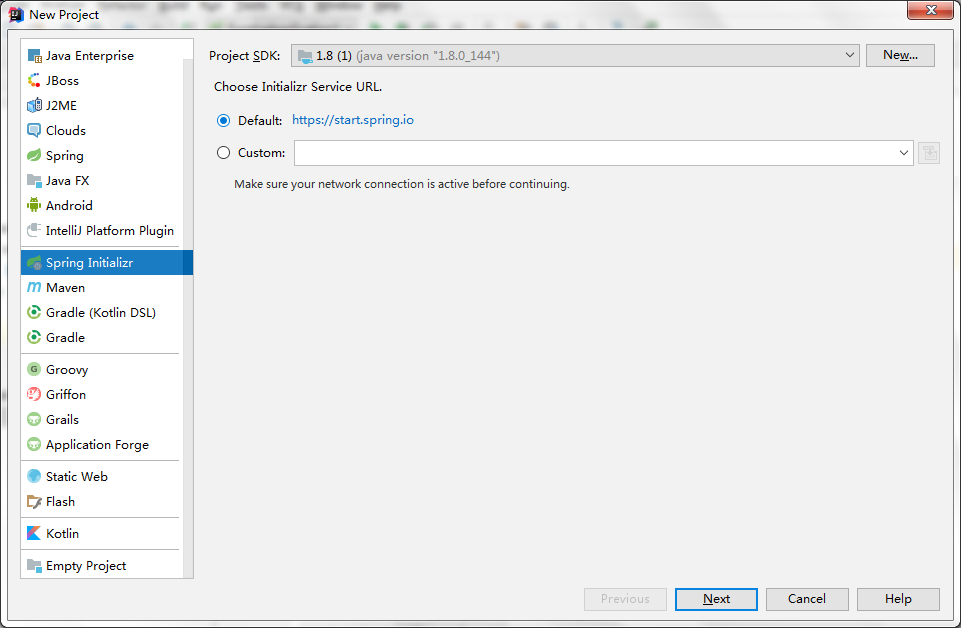Choose Maven project type
The height and width of the screenshot is (628, 961).
(102, 287)
